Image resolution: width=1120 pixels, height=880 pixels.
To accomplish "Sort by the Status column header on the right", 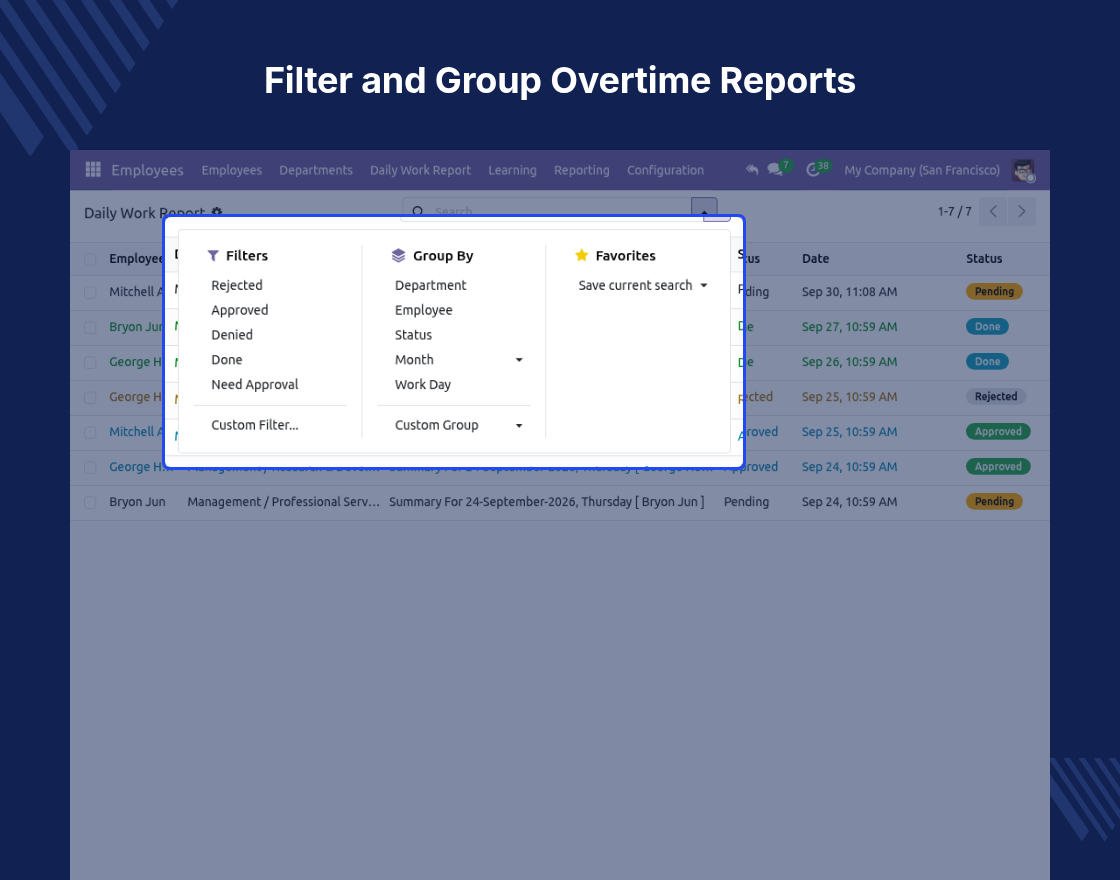I will (x=984, y=259).
